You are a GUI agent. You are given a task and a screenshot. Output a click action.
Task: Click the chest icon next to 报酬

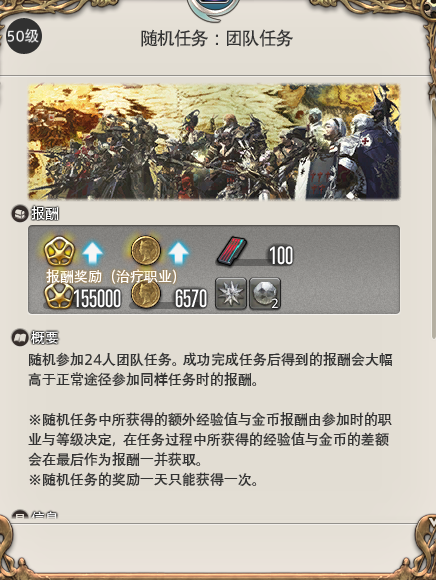(x=19, y=214)
